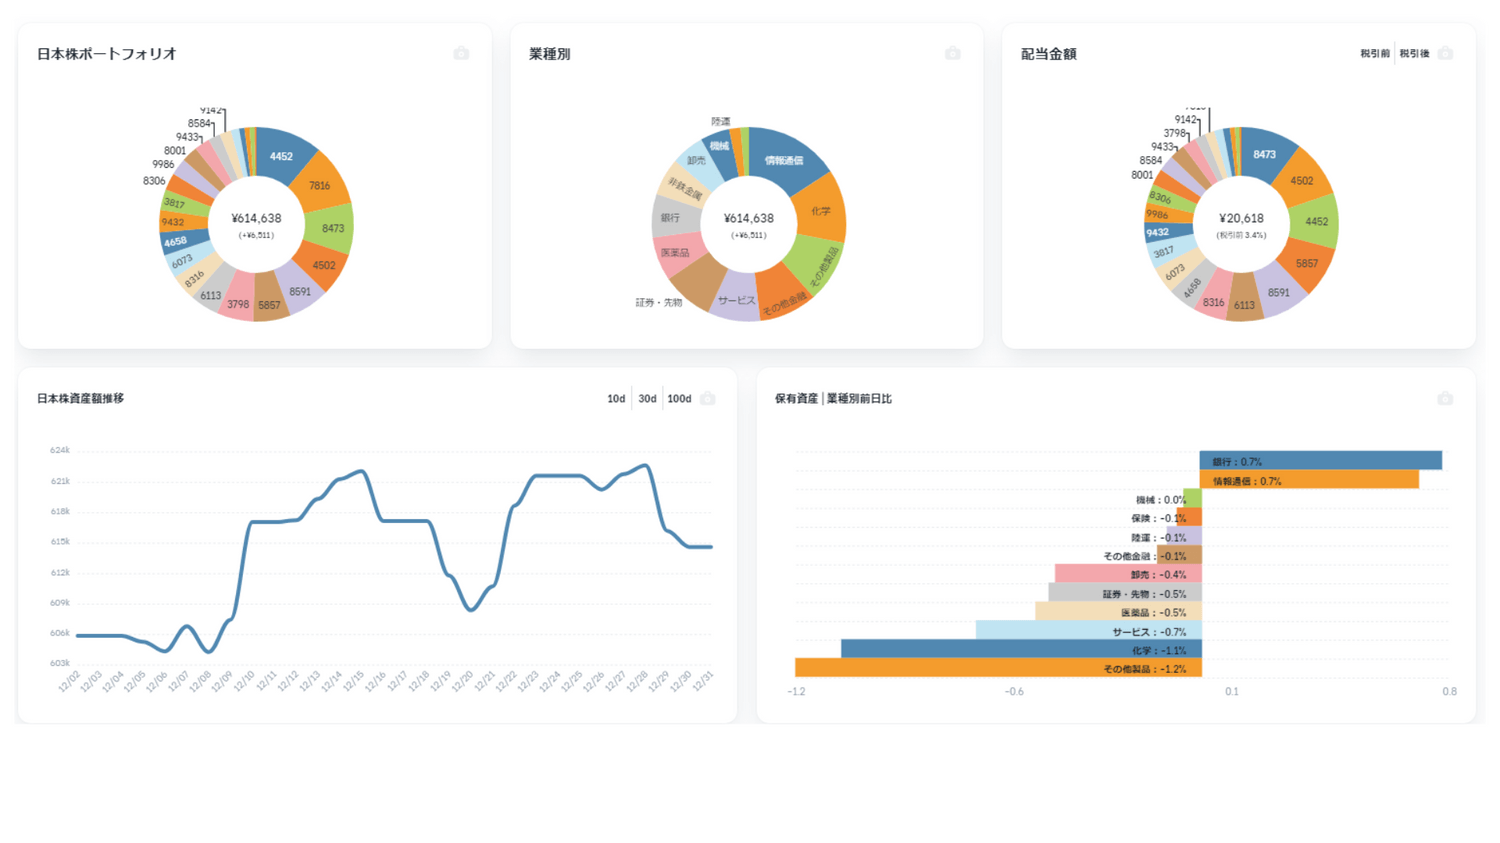The image size is (1500, 843).
Task: Select 4452 slice in 配当金額 donut
Action: (x=1315, y=221)
